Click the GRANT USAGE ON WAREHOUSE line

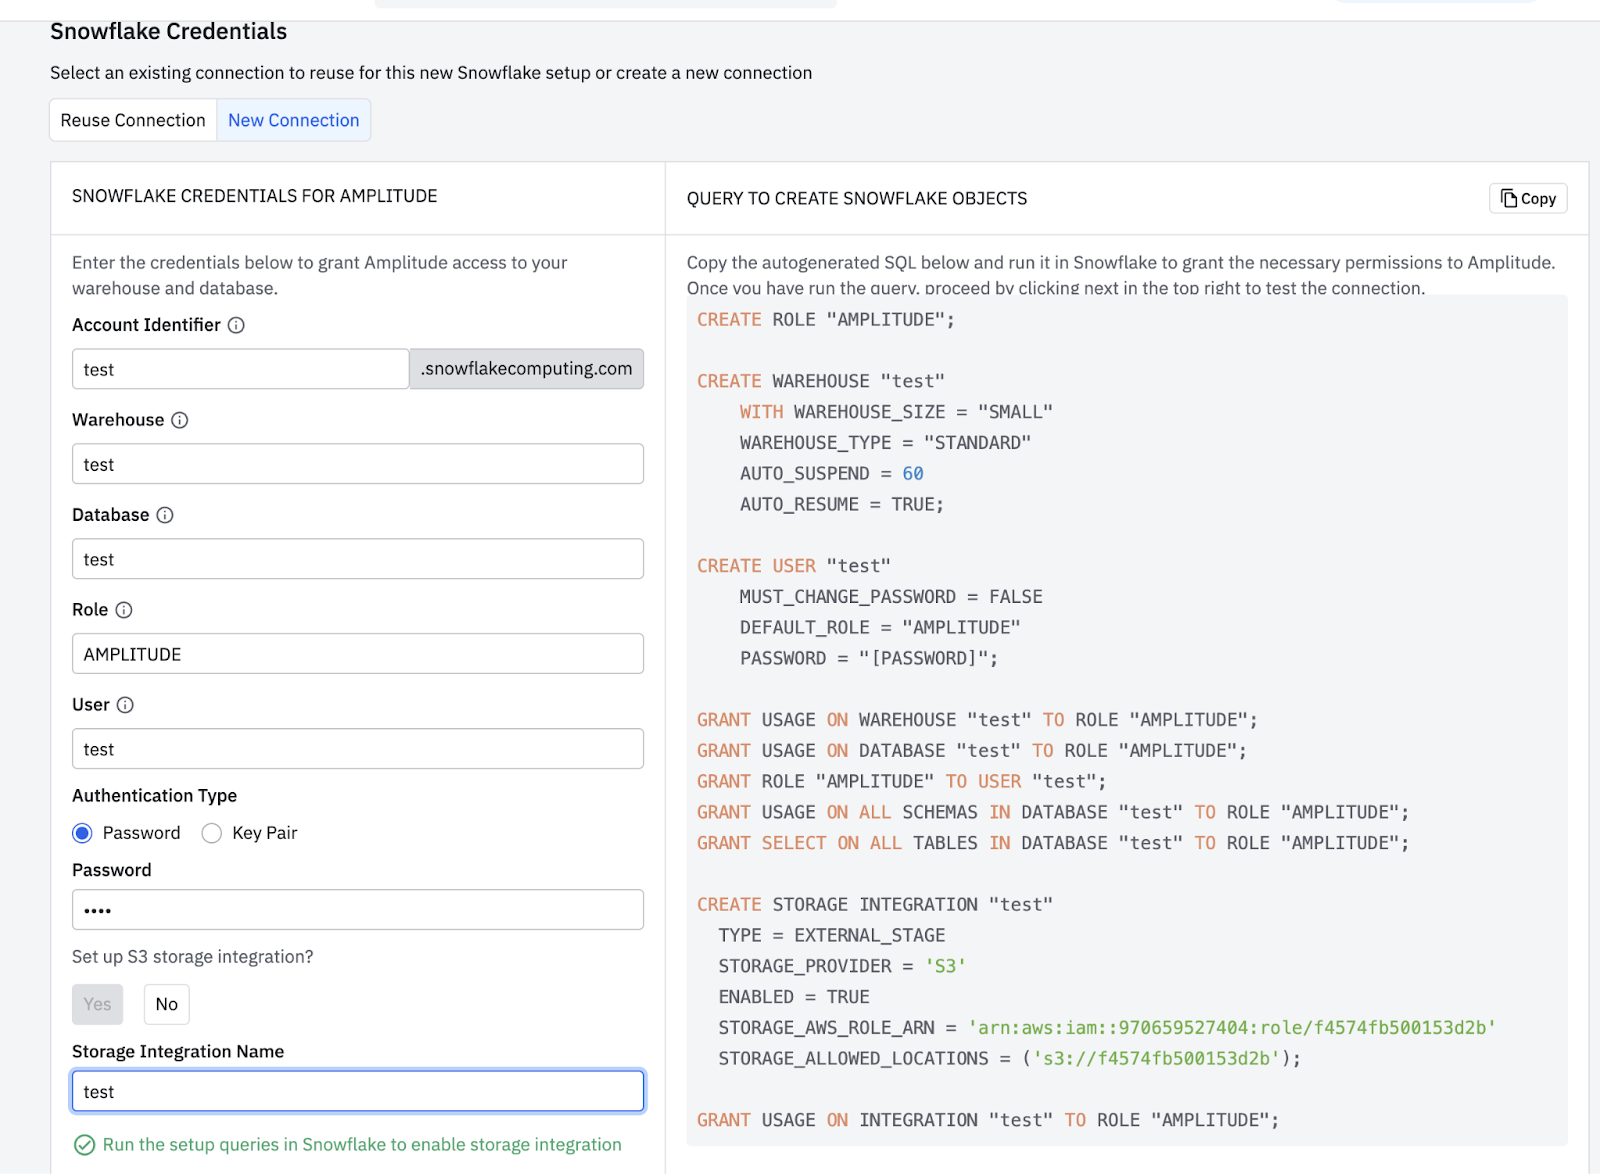pos(977,720)
